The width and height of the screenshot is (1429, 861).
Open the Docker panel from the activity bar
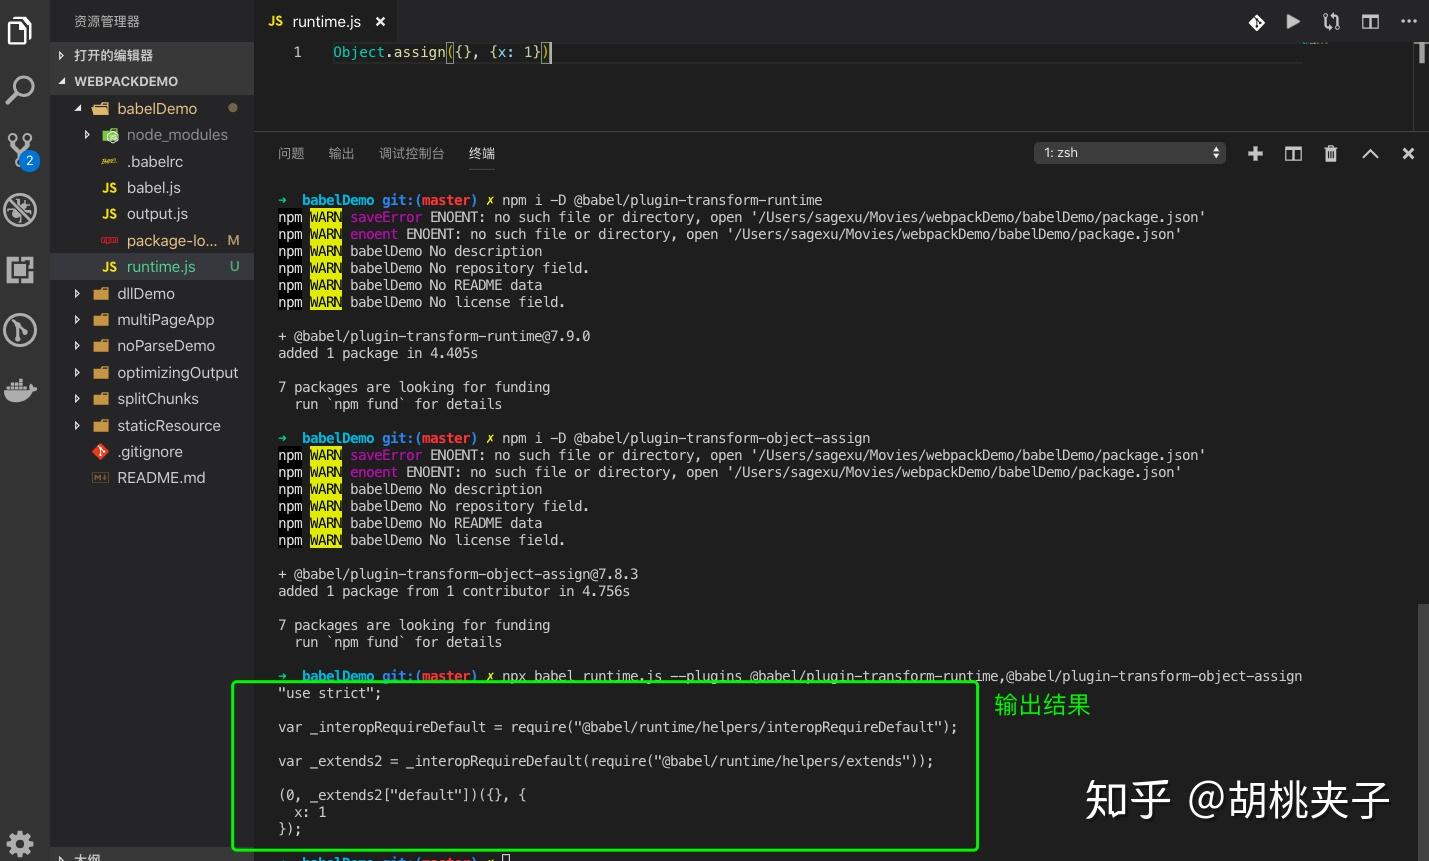(x=20, y=390)
